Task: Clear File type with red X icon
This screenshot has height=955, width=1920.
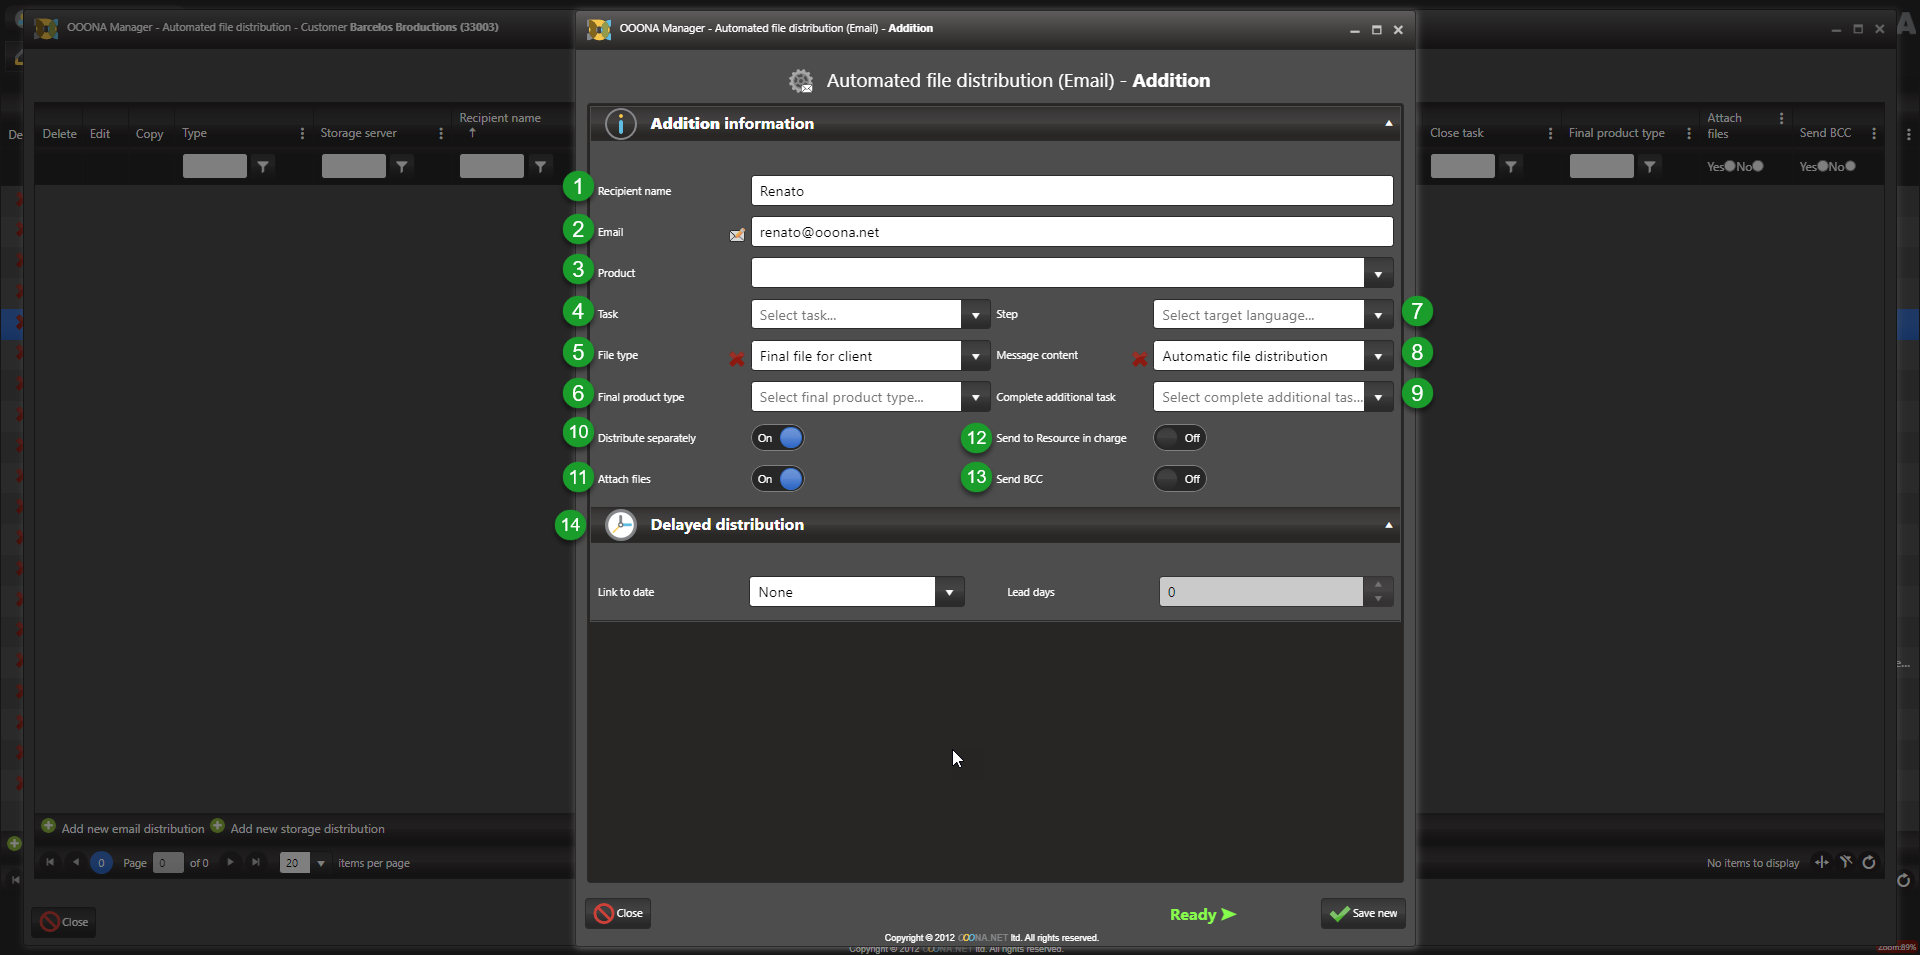Action: point(737,358)
